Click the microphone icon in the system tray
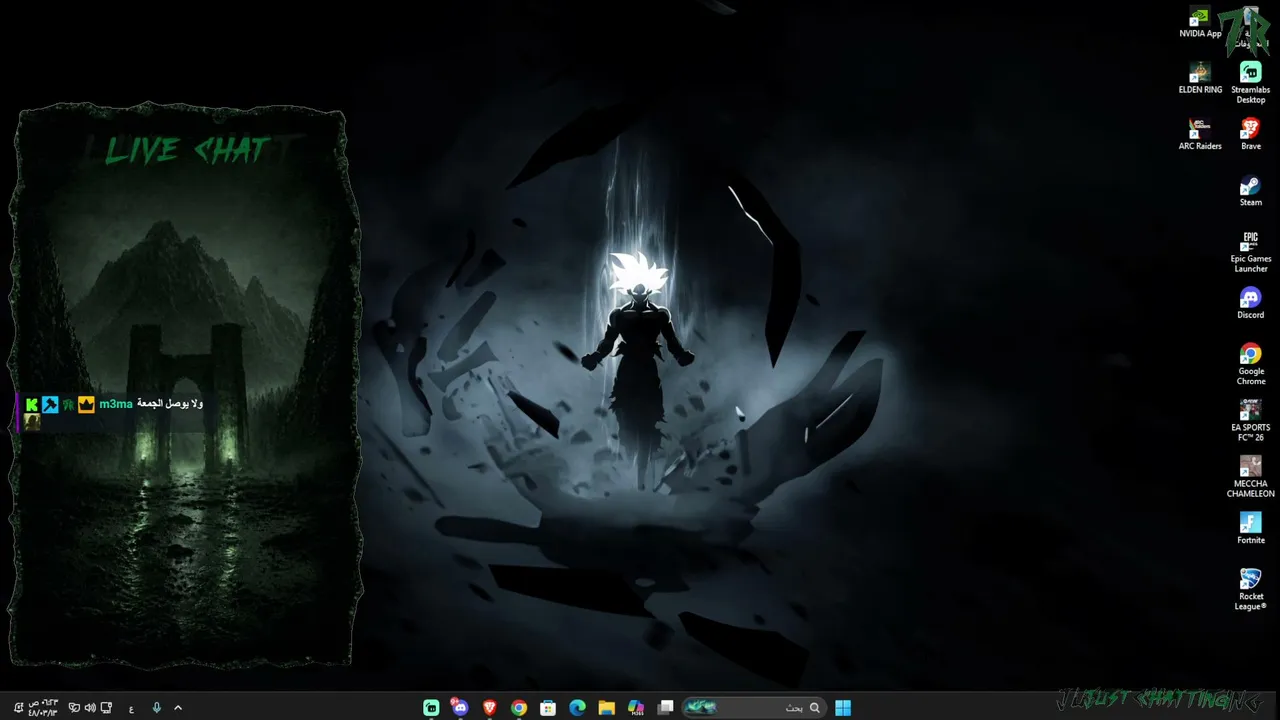 [x=156, y=708]
